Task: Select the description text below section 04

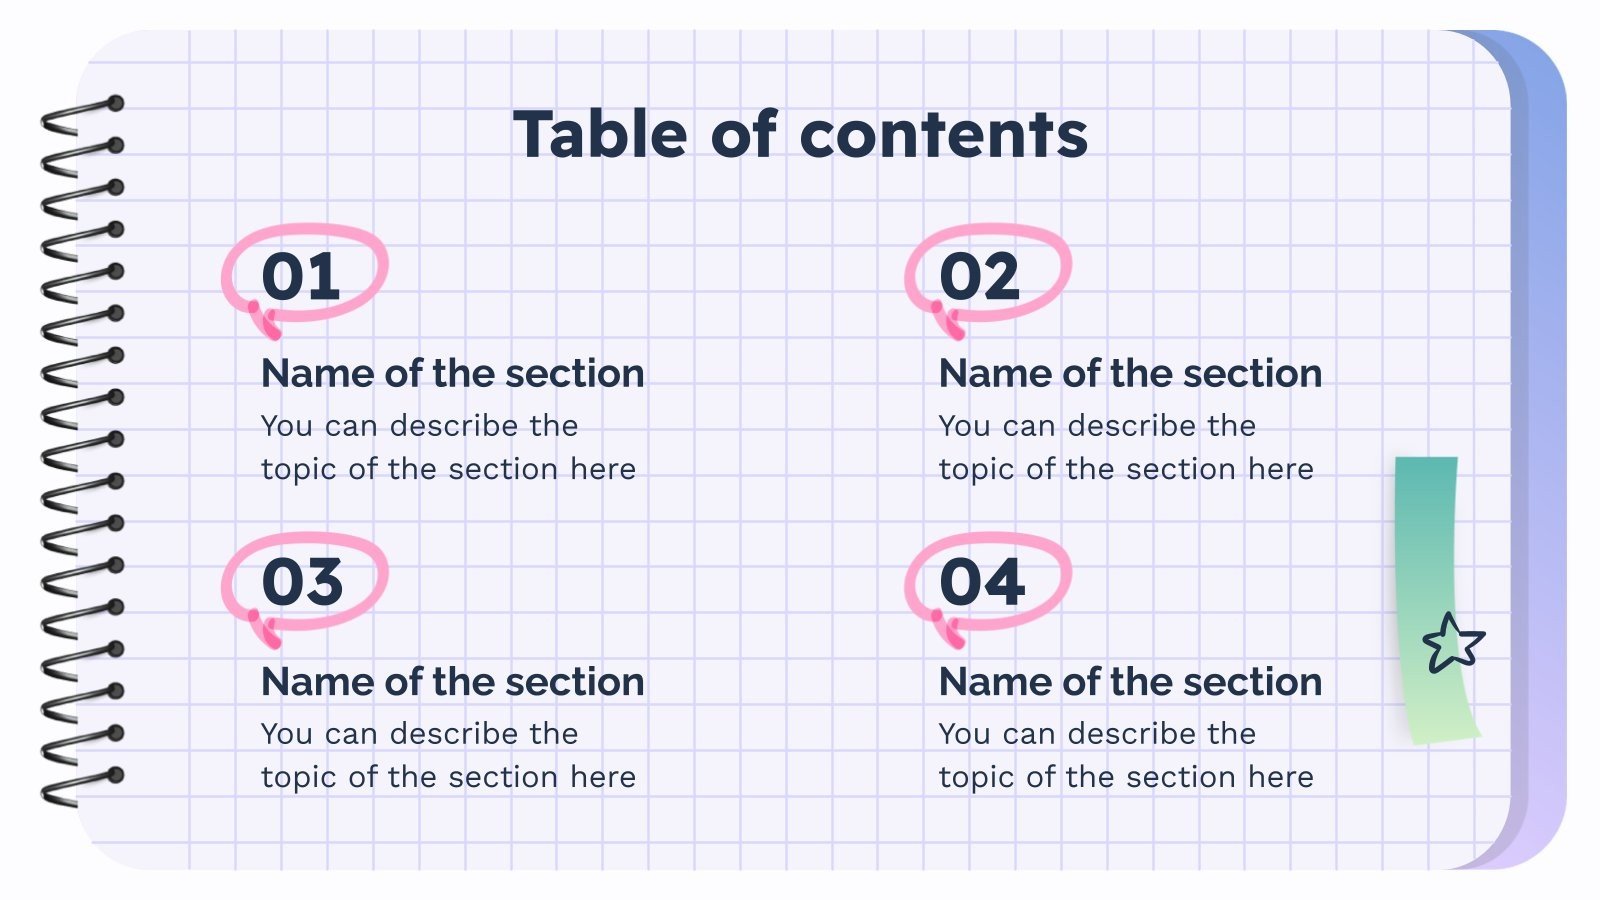Action: click(x=1126, y=755)
